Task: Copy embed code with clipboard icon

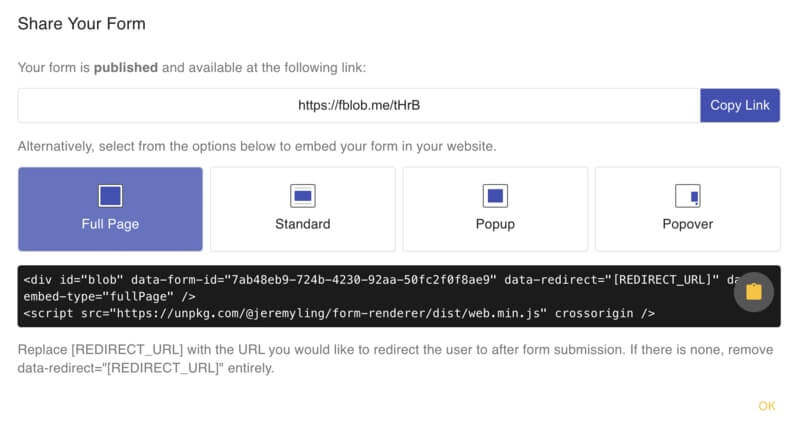Action: click(x=754, y=292)
